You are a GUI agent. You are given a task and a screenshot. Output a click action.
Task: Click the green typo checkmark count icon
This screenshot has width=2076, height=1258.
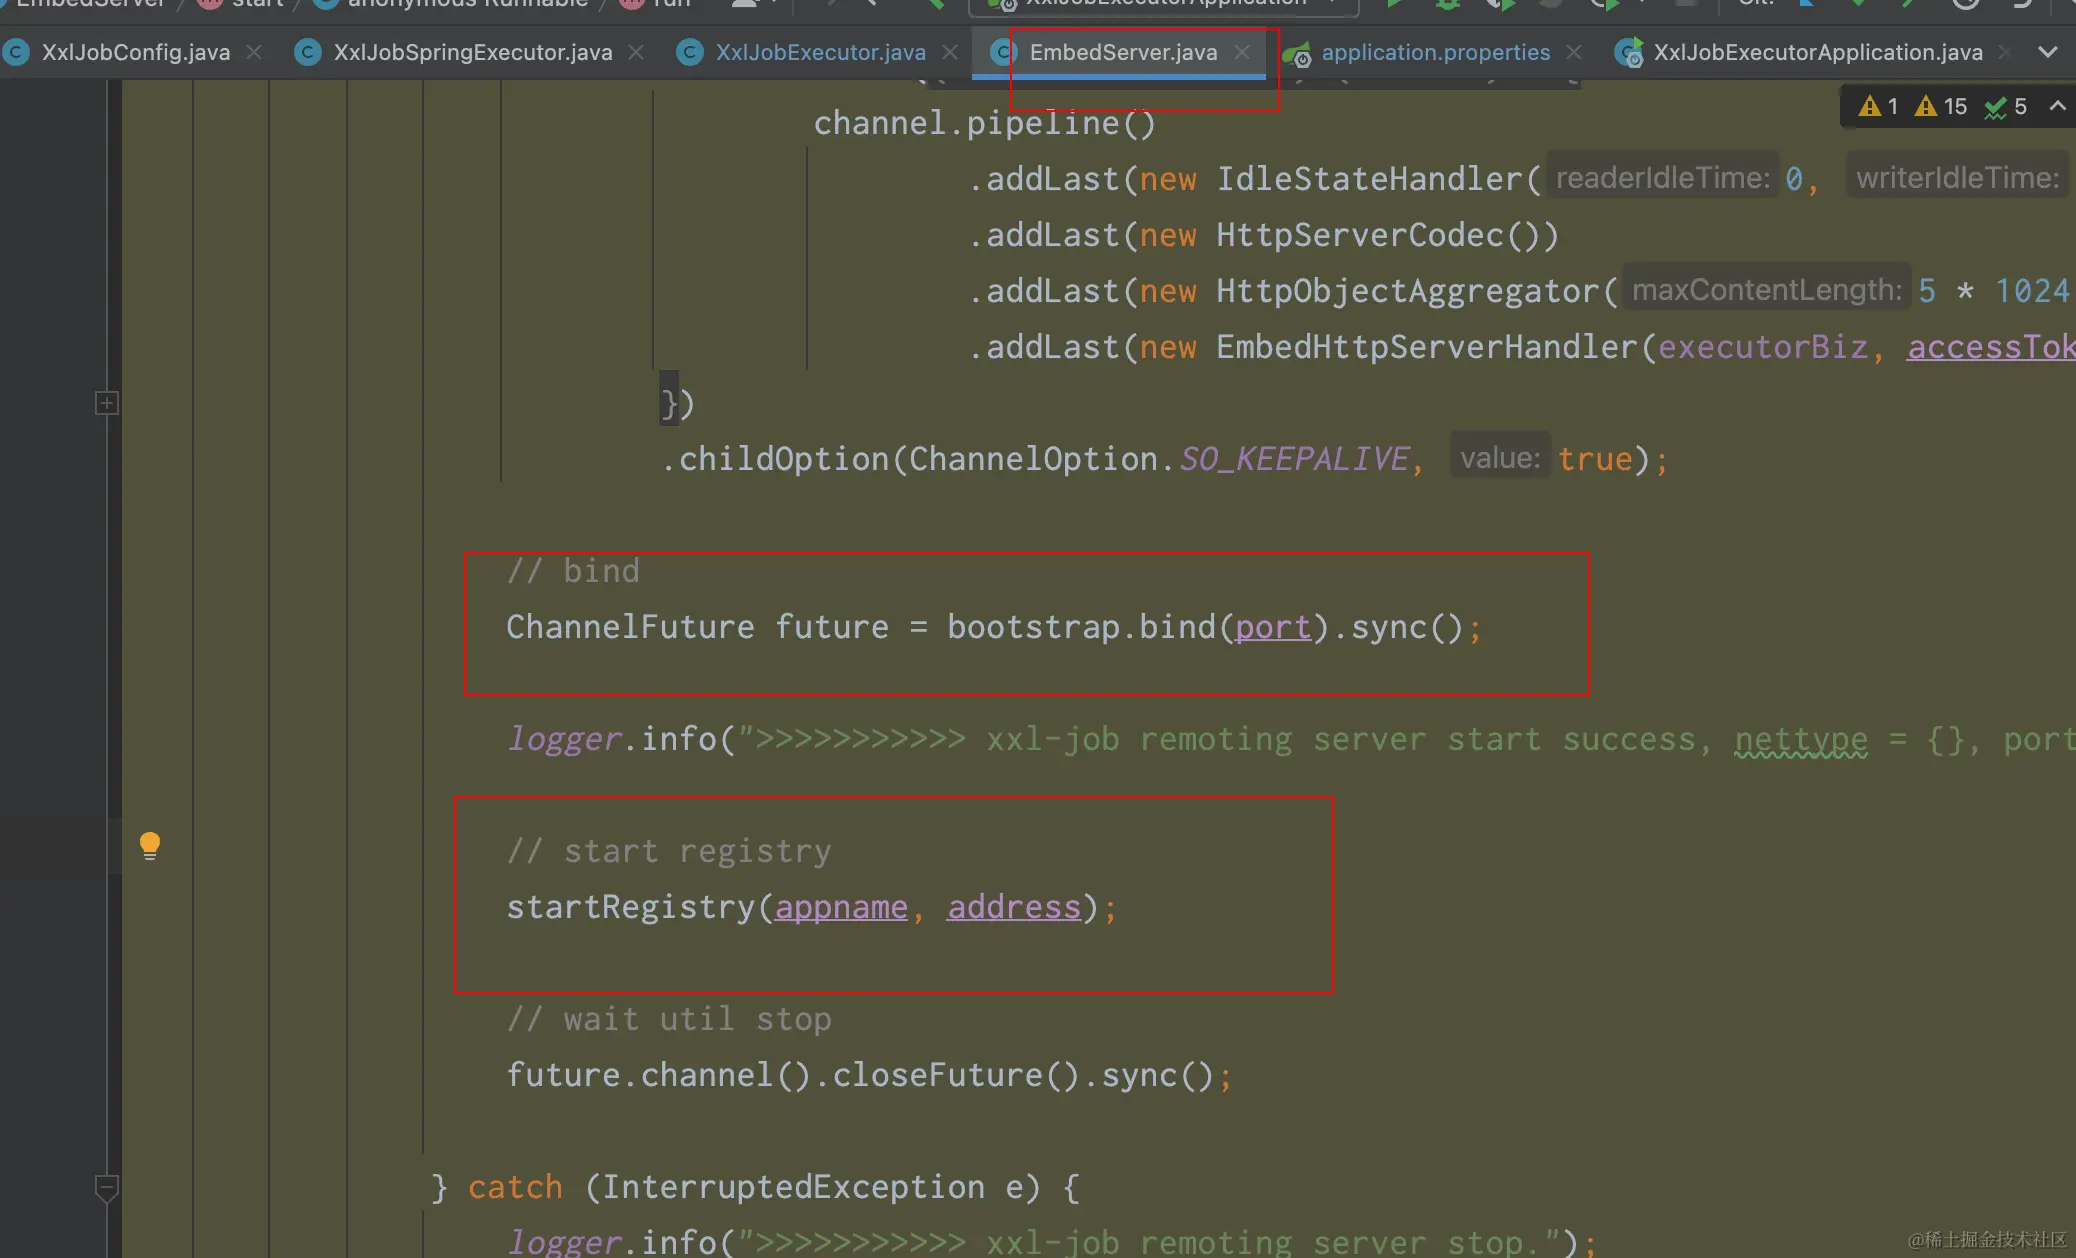pyautogui.click(x=1995, y=107)
